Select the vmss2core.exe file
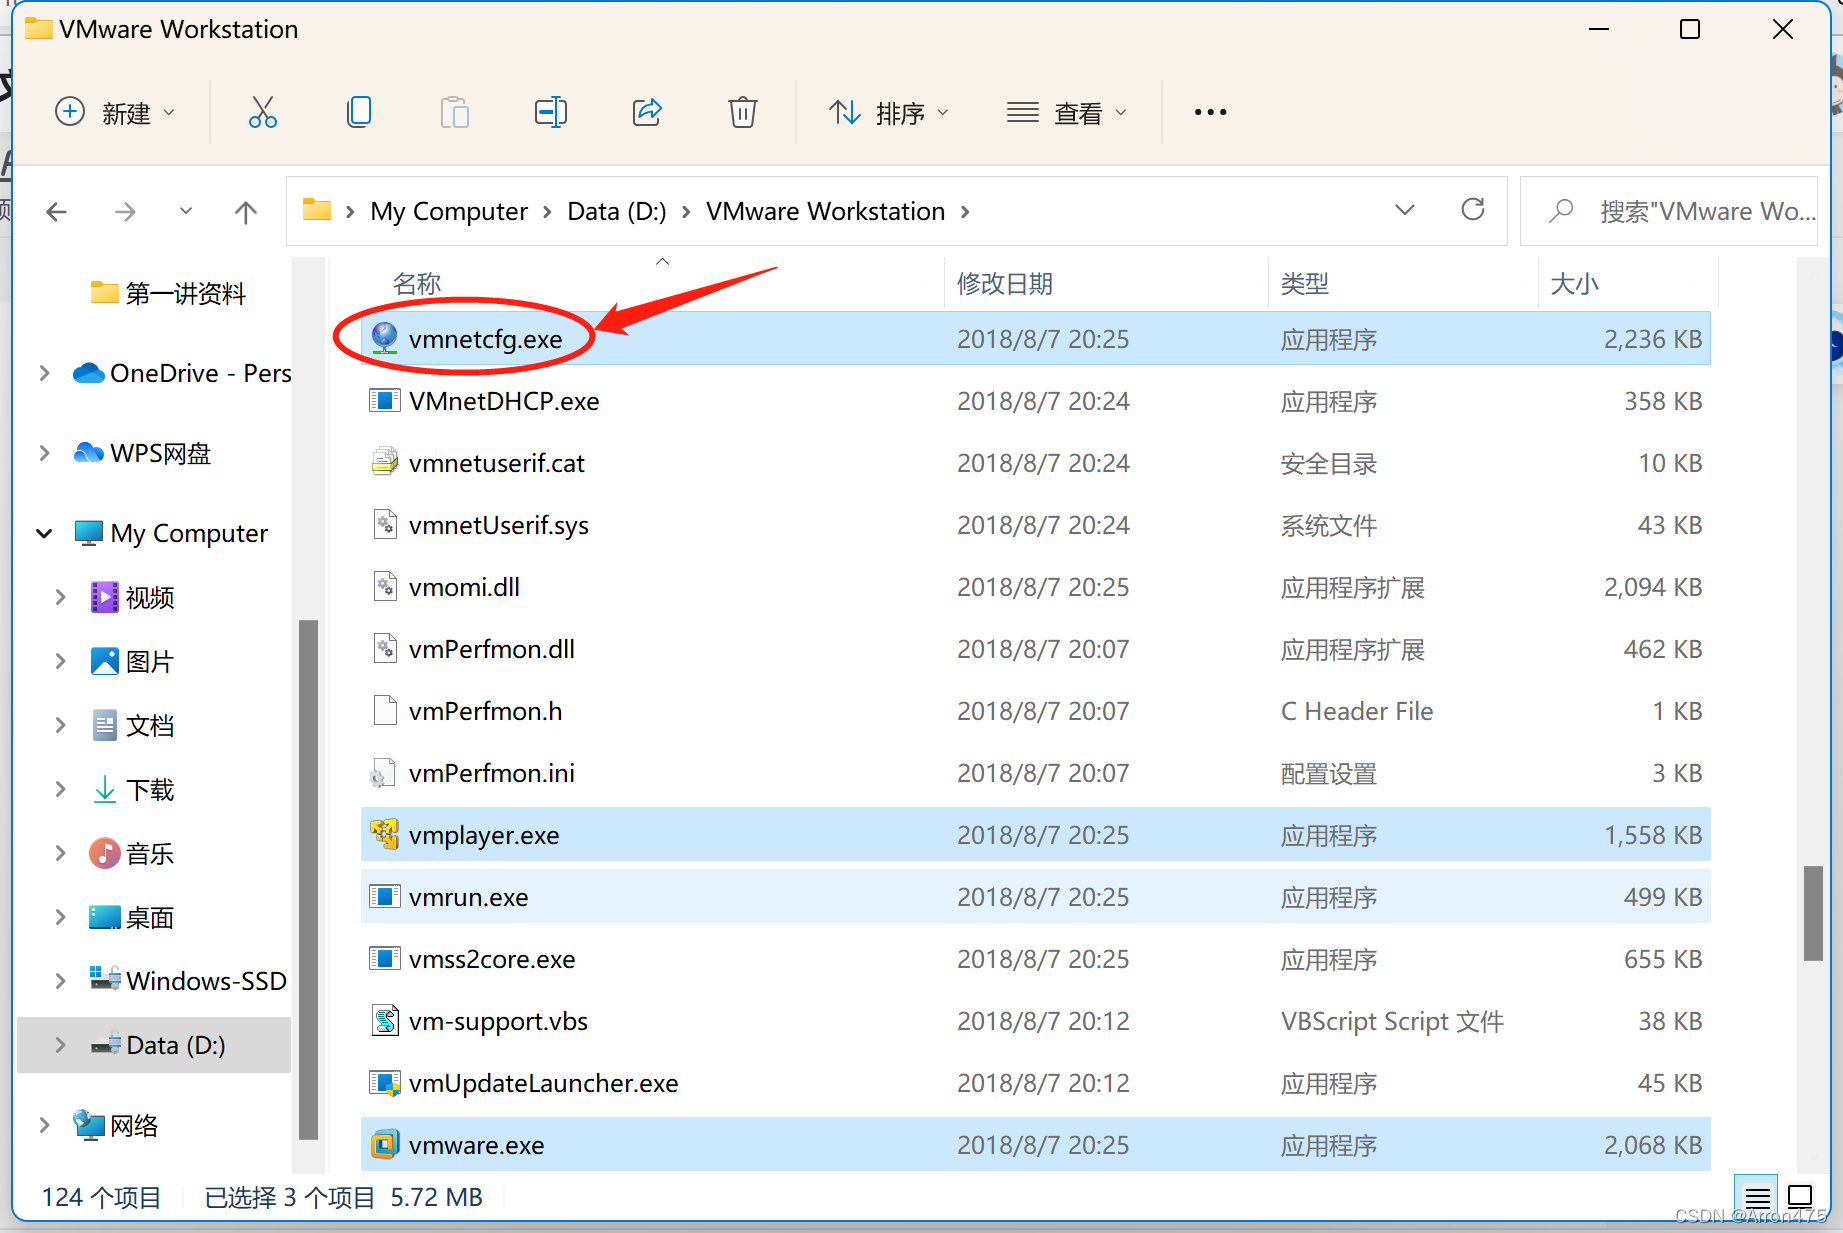Image resolution: width=1843 pixels, height=1233 pixels. coord(1036,958)
